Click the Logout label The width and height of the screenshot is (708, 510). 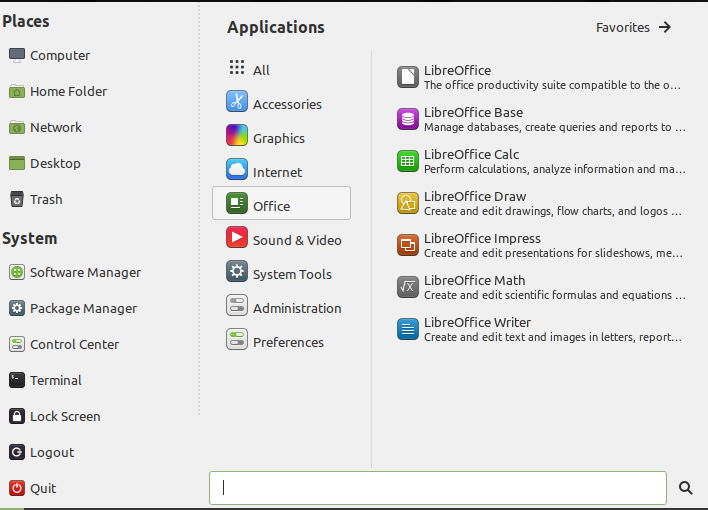click(52, 453)
